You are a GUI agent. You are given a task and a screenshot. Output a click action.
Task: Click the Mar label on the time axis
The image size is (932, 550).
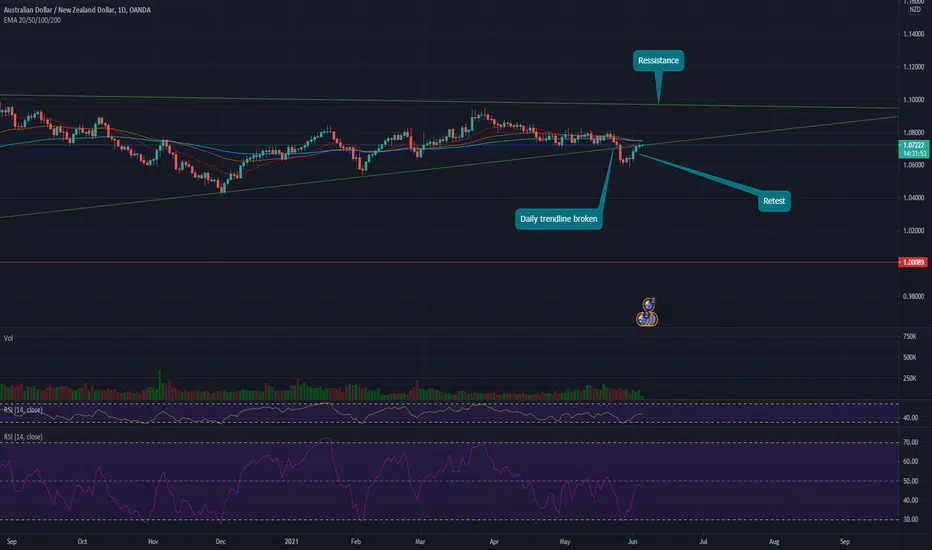420,542
